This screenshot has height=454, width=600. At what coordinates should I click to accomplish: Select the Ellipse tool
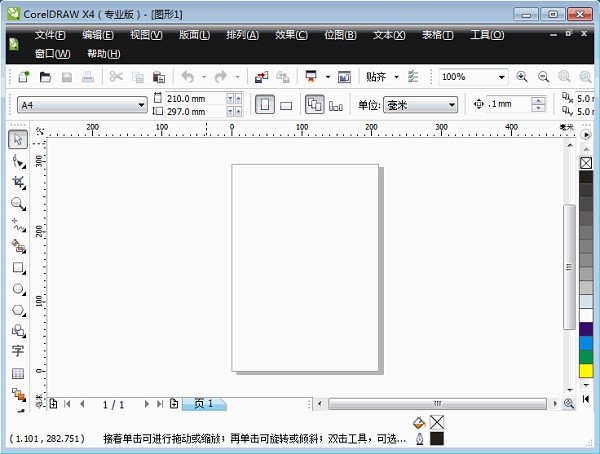(18, 289)
